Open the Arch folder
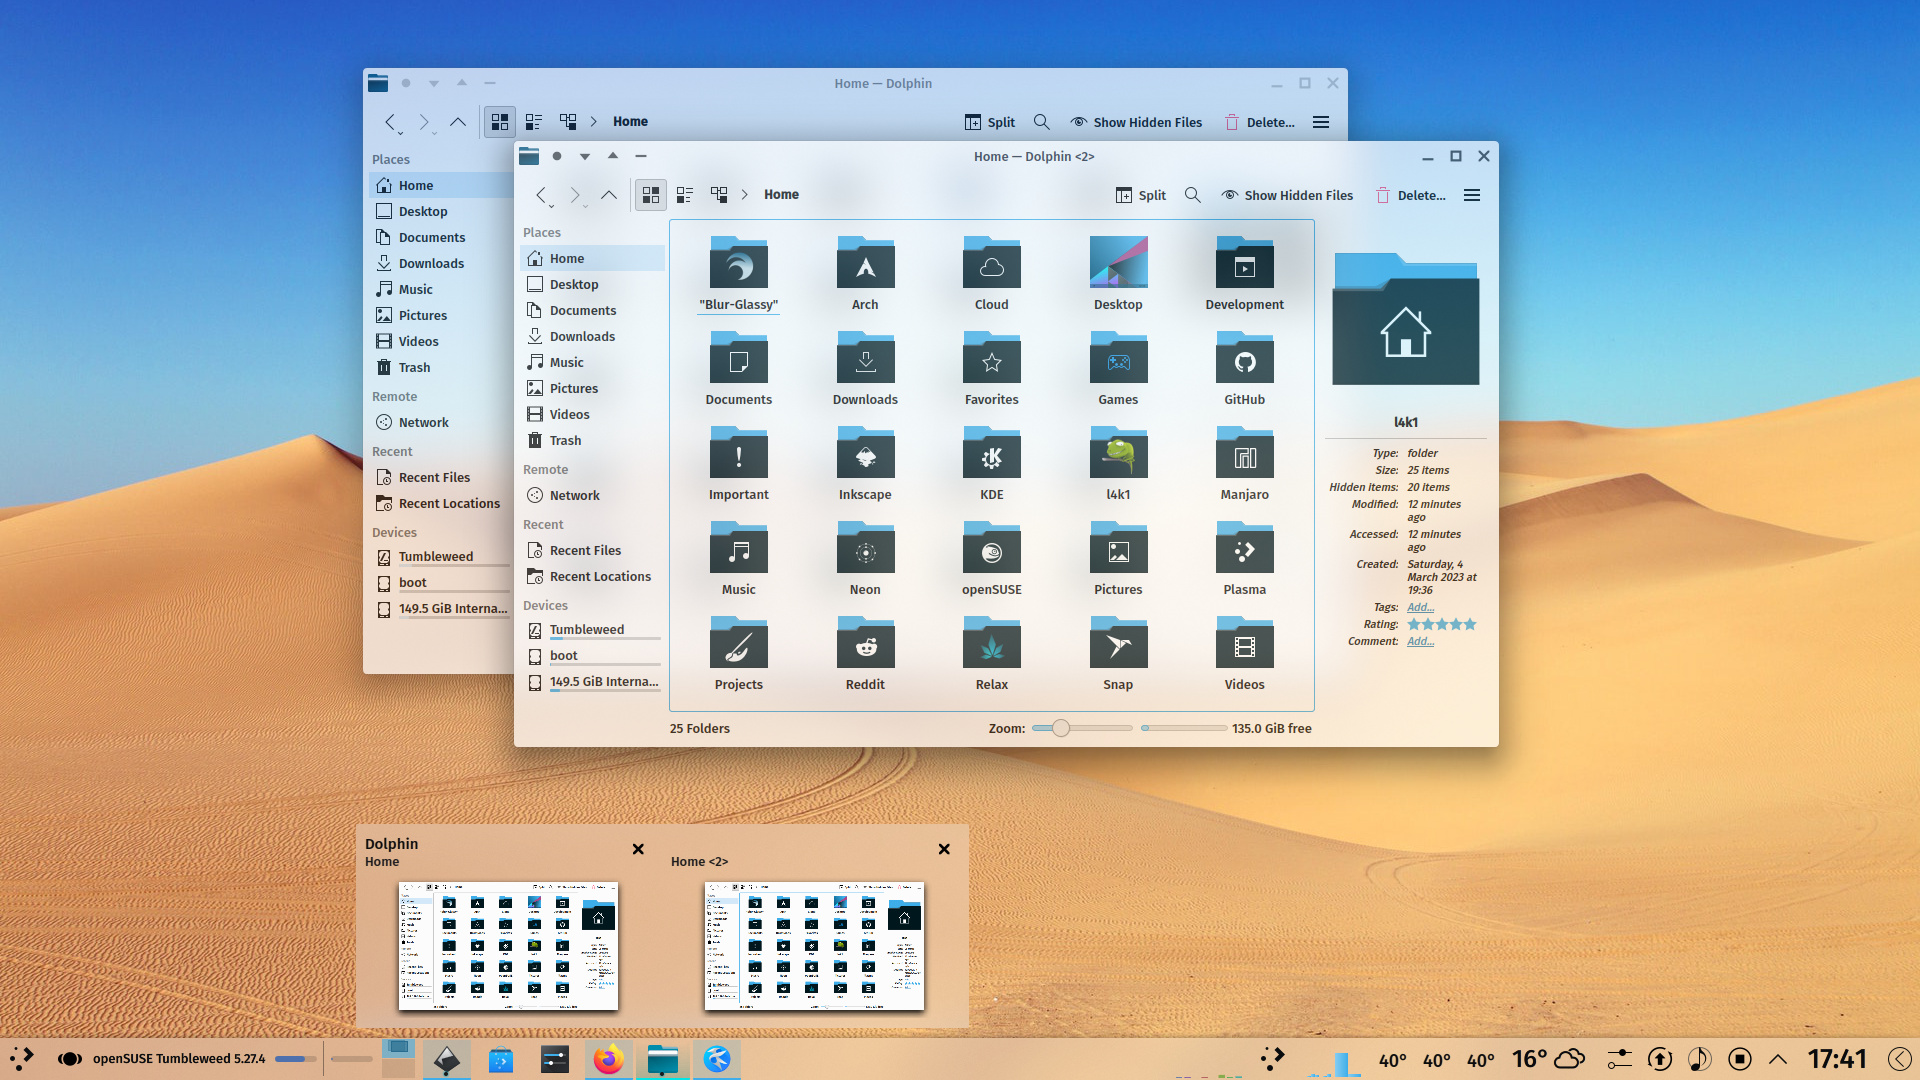 (x=865, y=272)
